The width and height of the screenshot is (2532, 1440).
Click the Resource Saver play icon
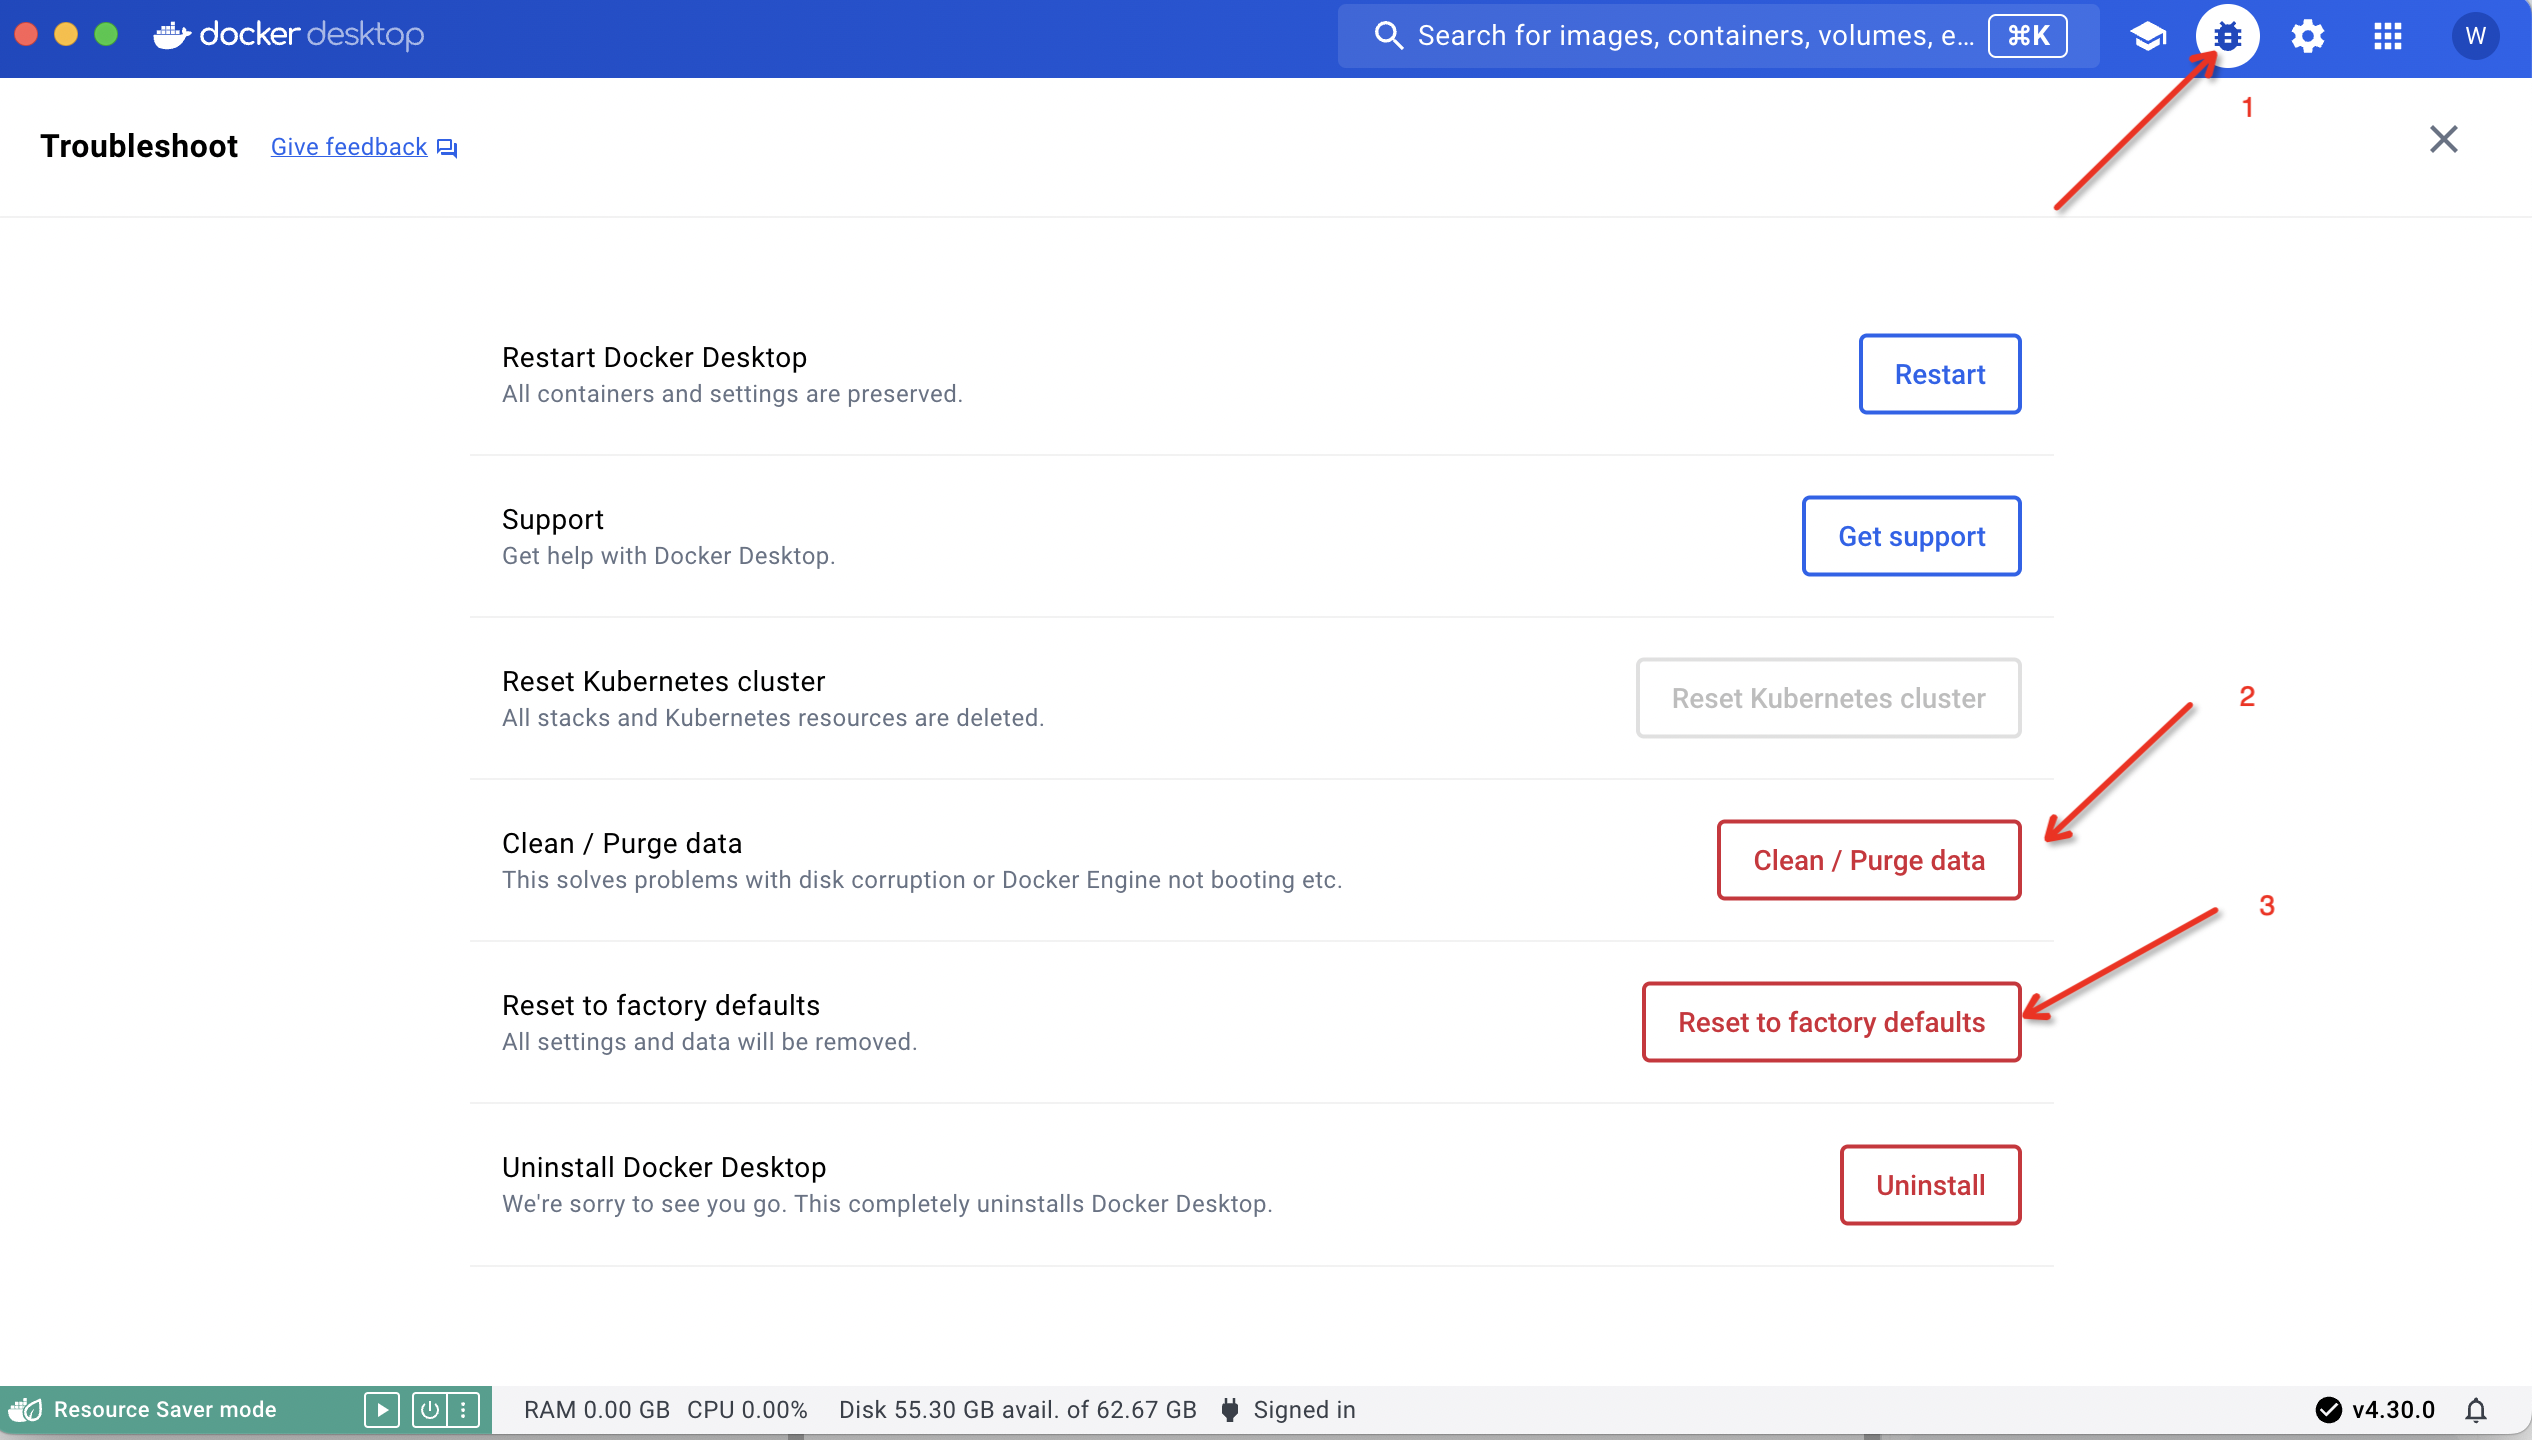pyautogui.click(x=381, y=1410)
